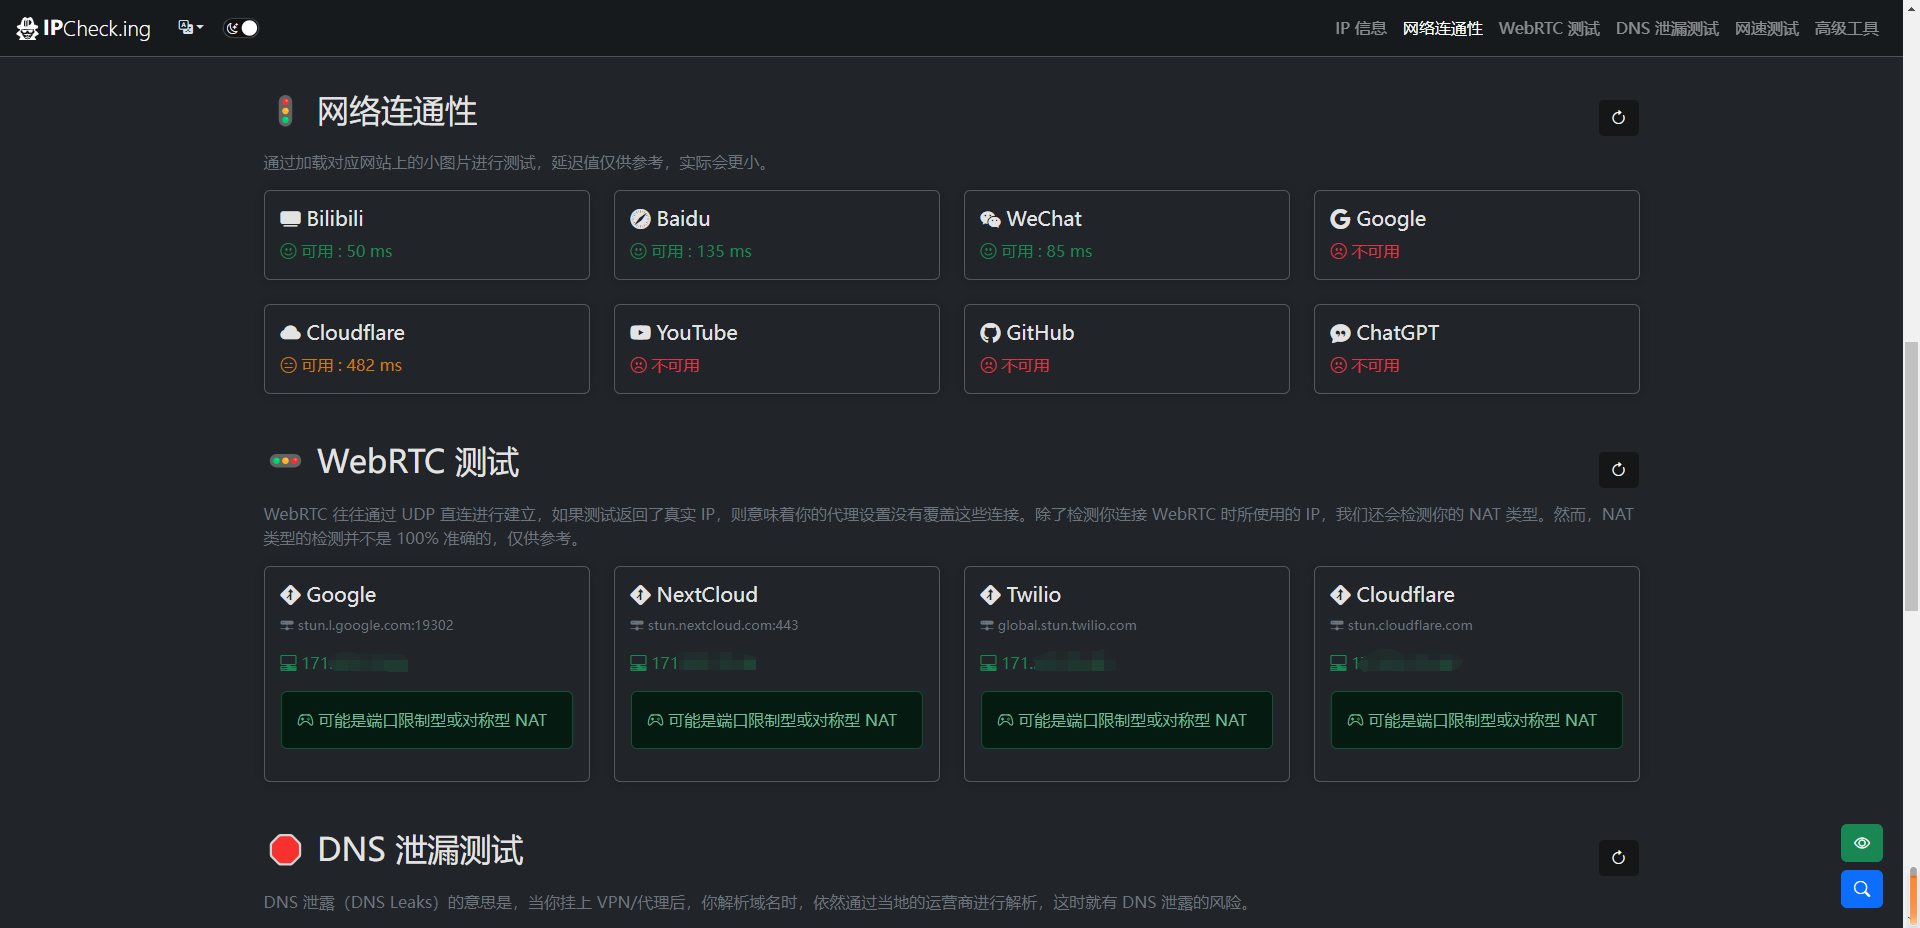
Task: Click Cloudflare WebRTC NAT type button
Action: click(x=1476, y=720)
